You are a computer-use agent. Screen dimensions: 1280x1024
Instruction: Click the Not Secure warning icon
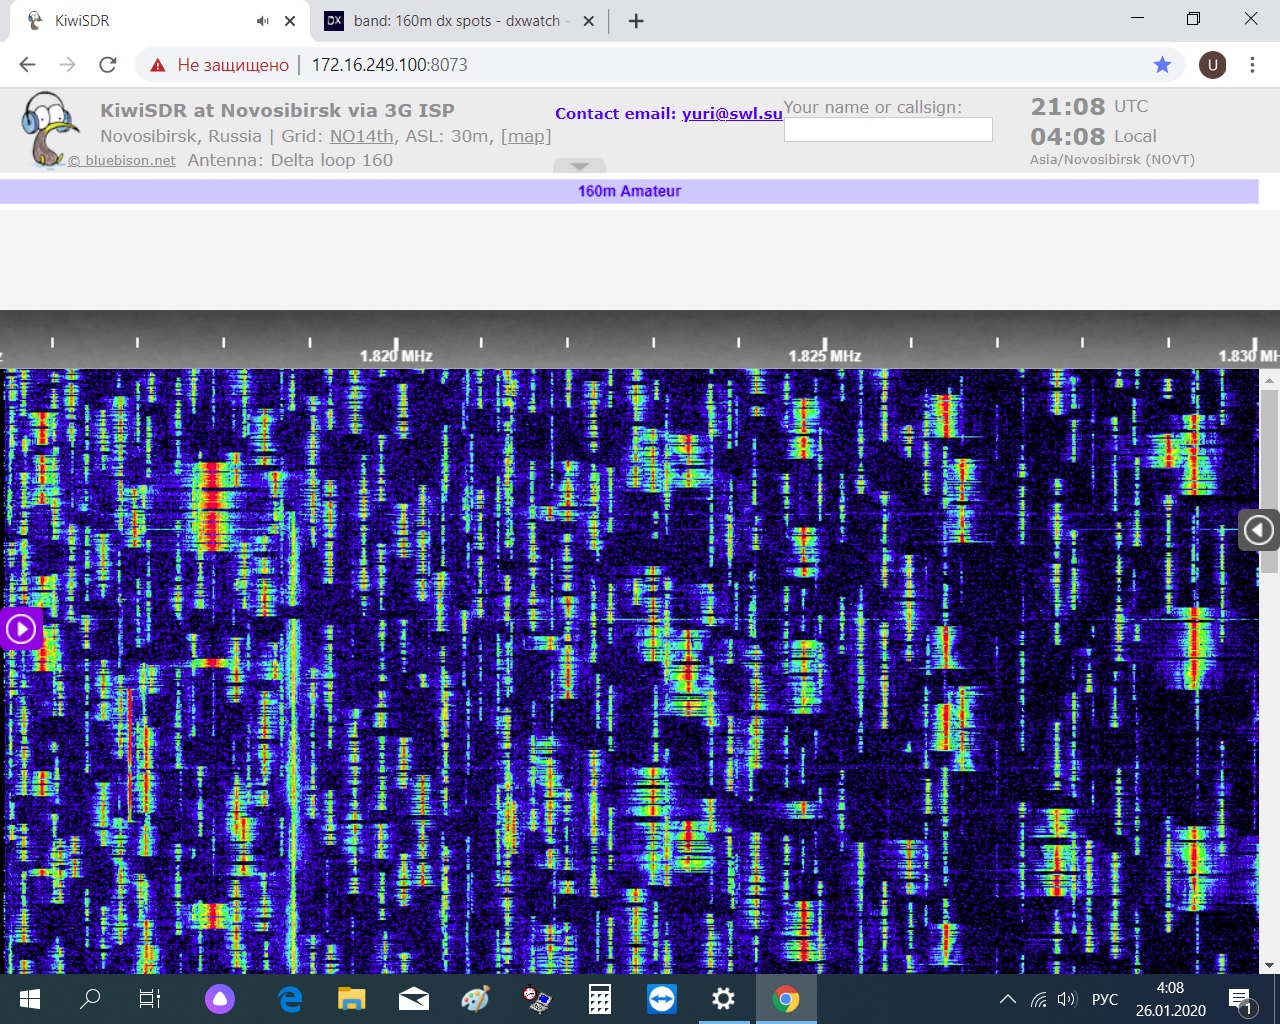pyautogui.click(x=158, y=65)
